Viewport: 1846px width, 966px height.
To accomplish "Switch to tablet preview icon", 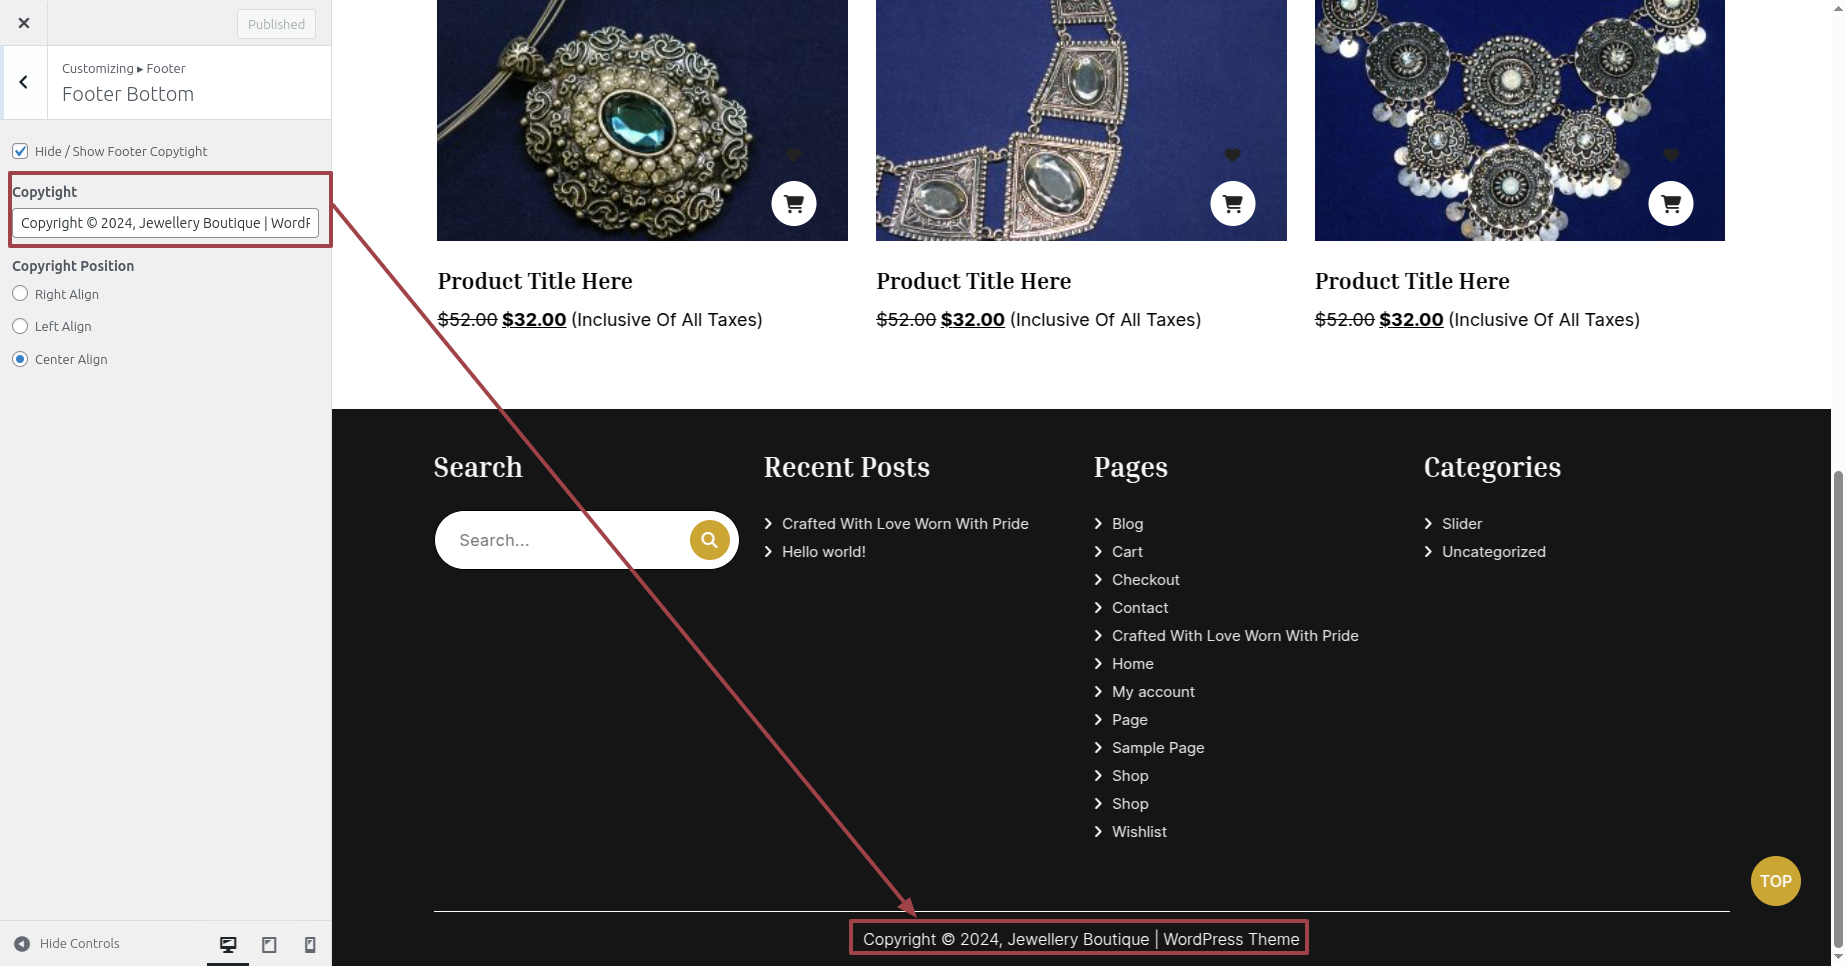I will point(269,944).
